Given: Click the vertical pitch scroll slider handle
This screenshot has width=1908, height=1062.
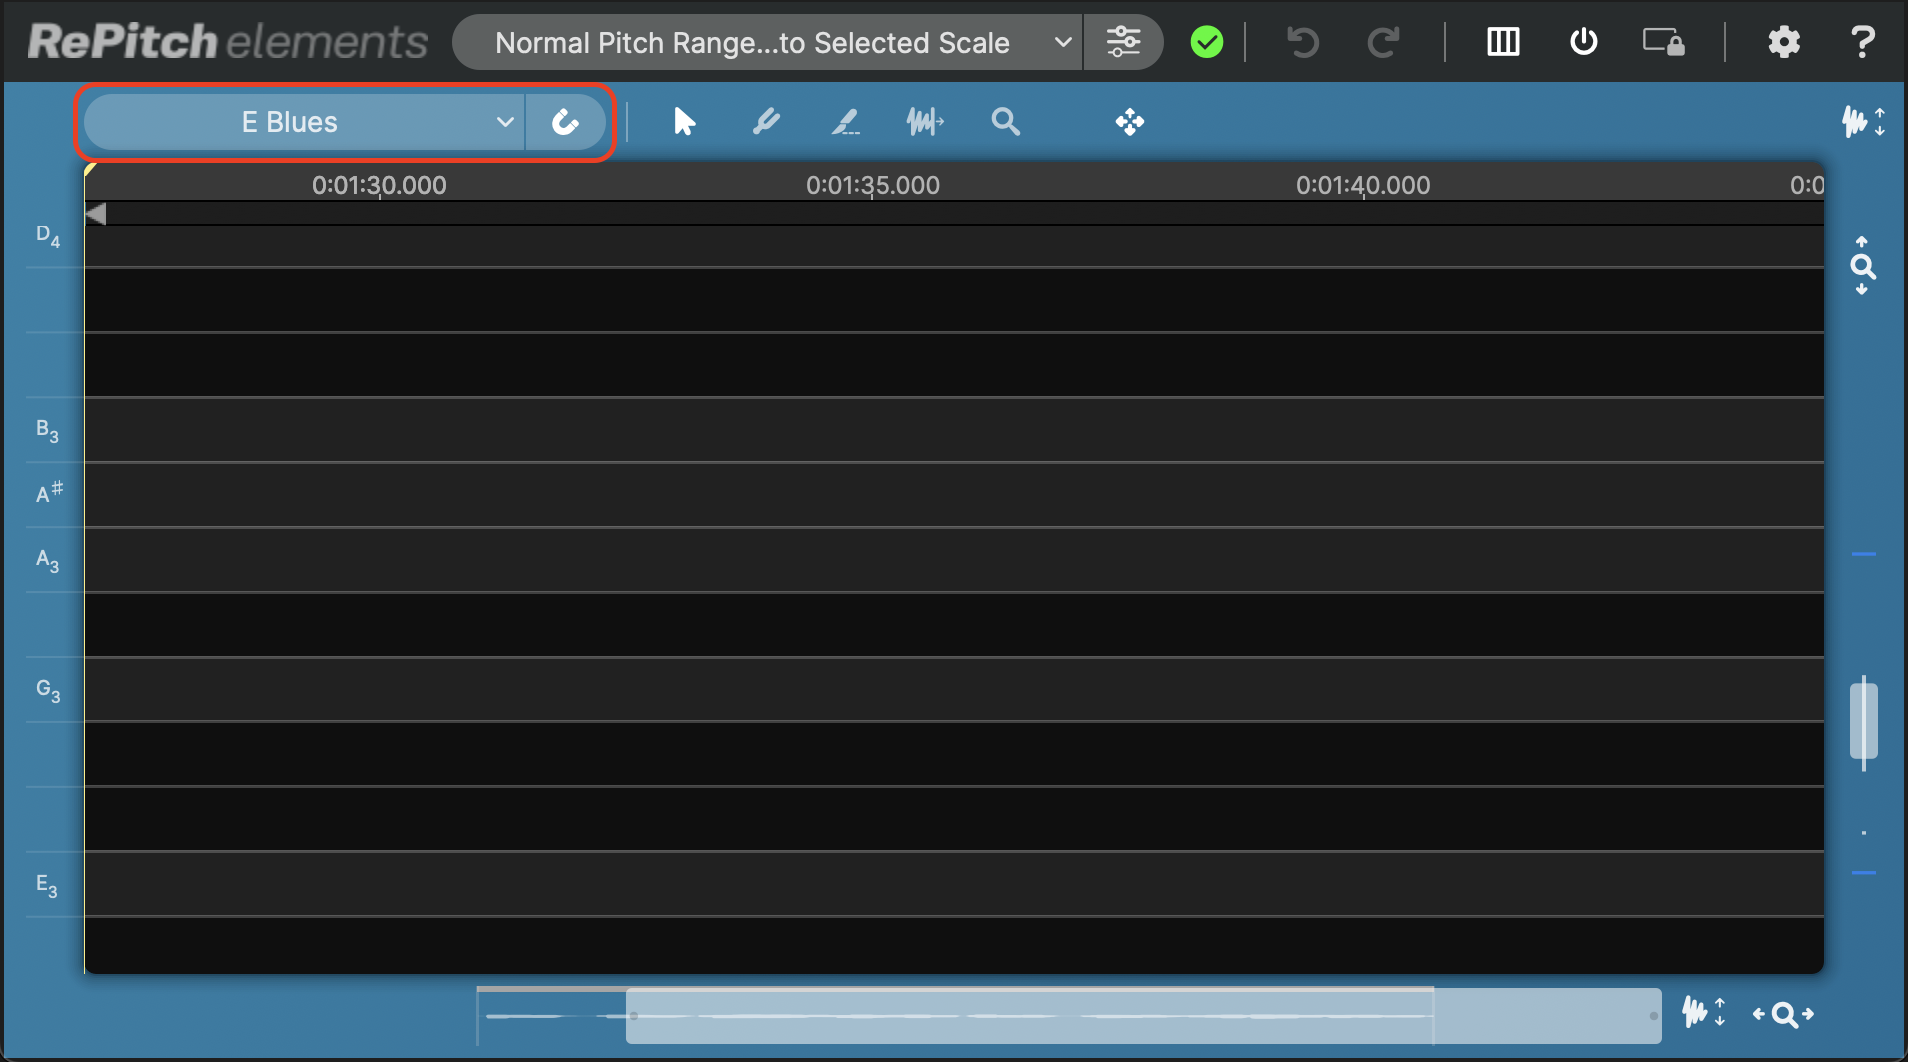Looking at the screenshot, I should (x=1863, y=721).
